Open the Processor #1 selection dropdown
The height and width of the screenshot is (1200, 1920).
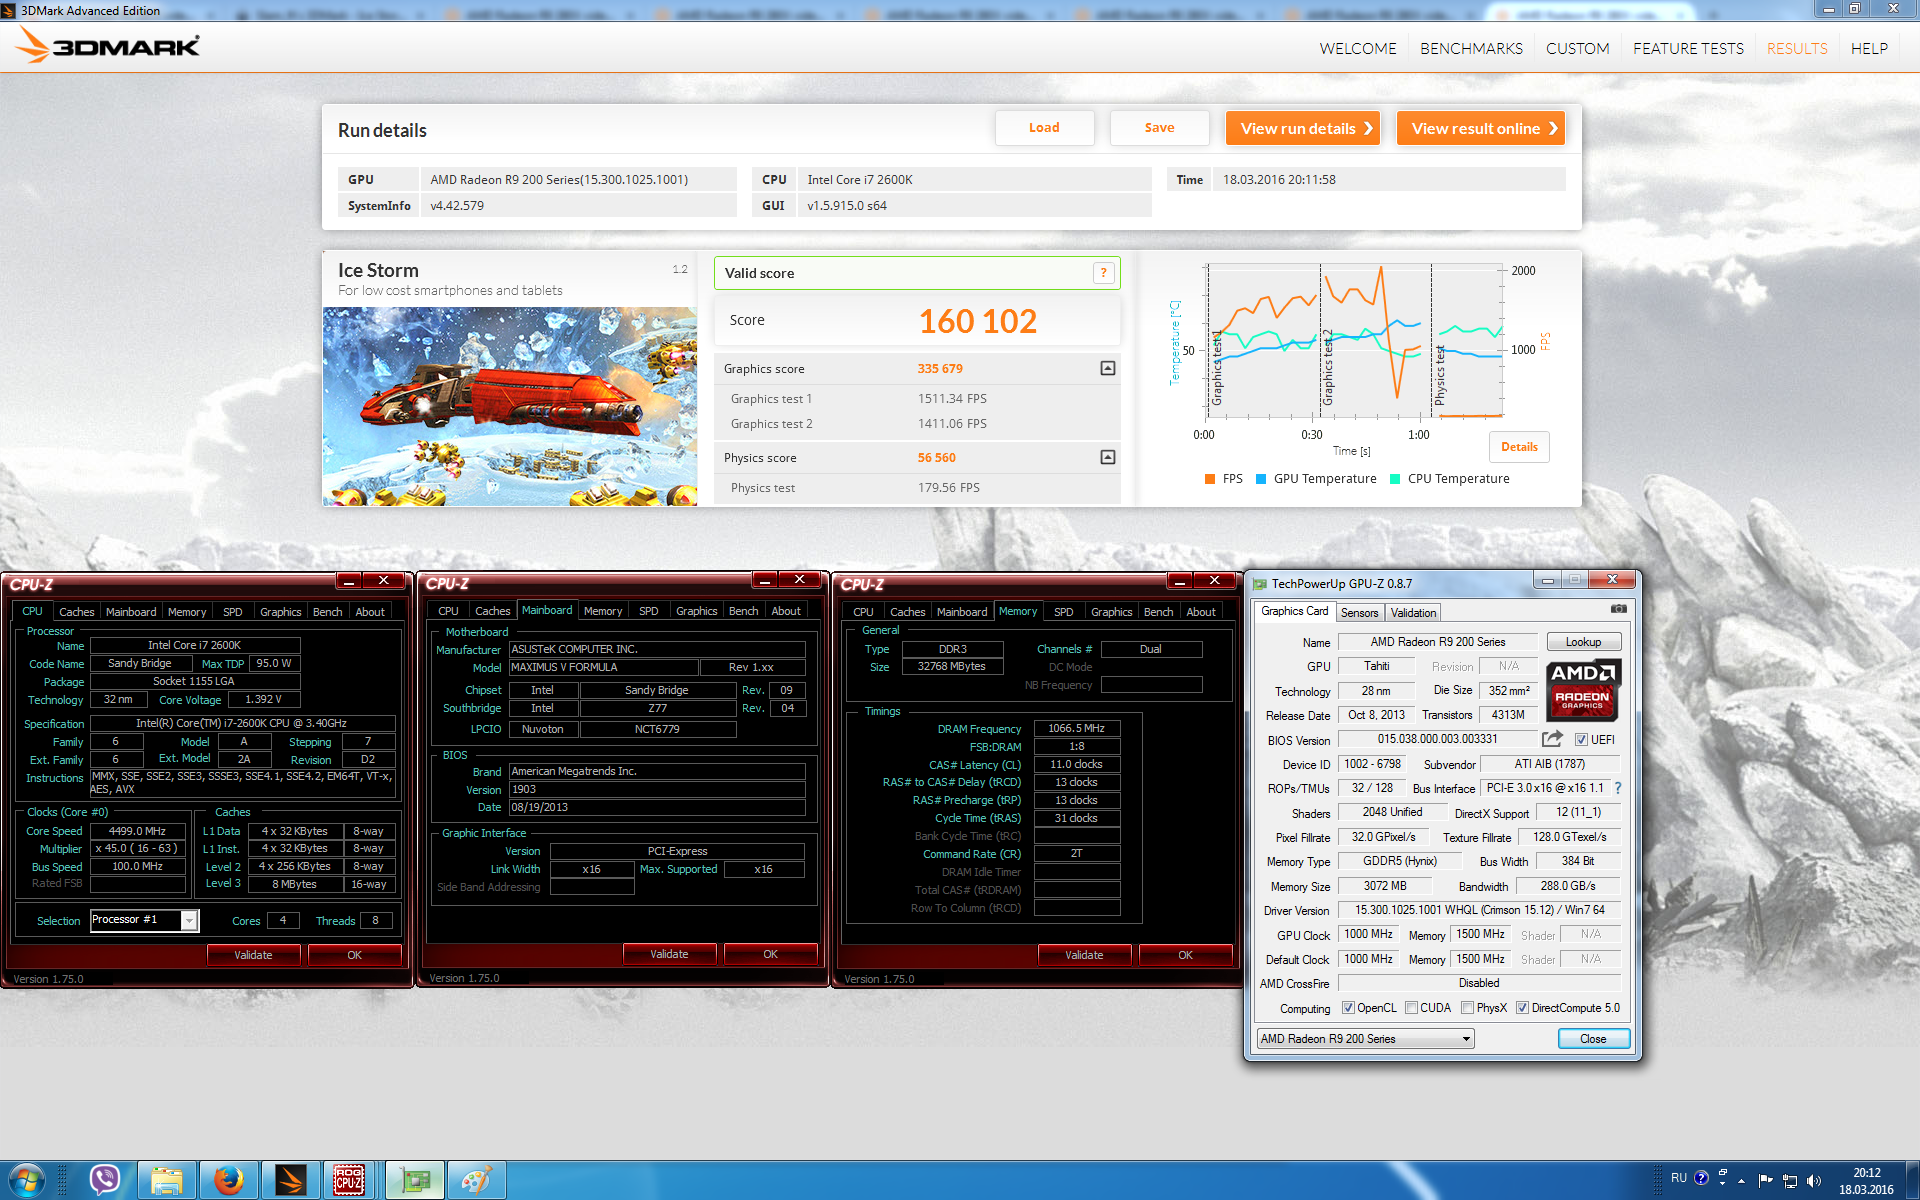145,920
